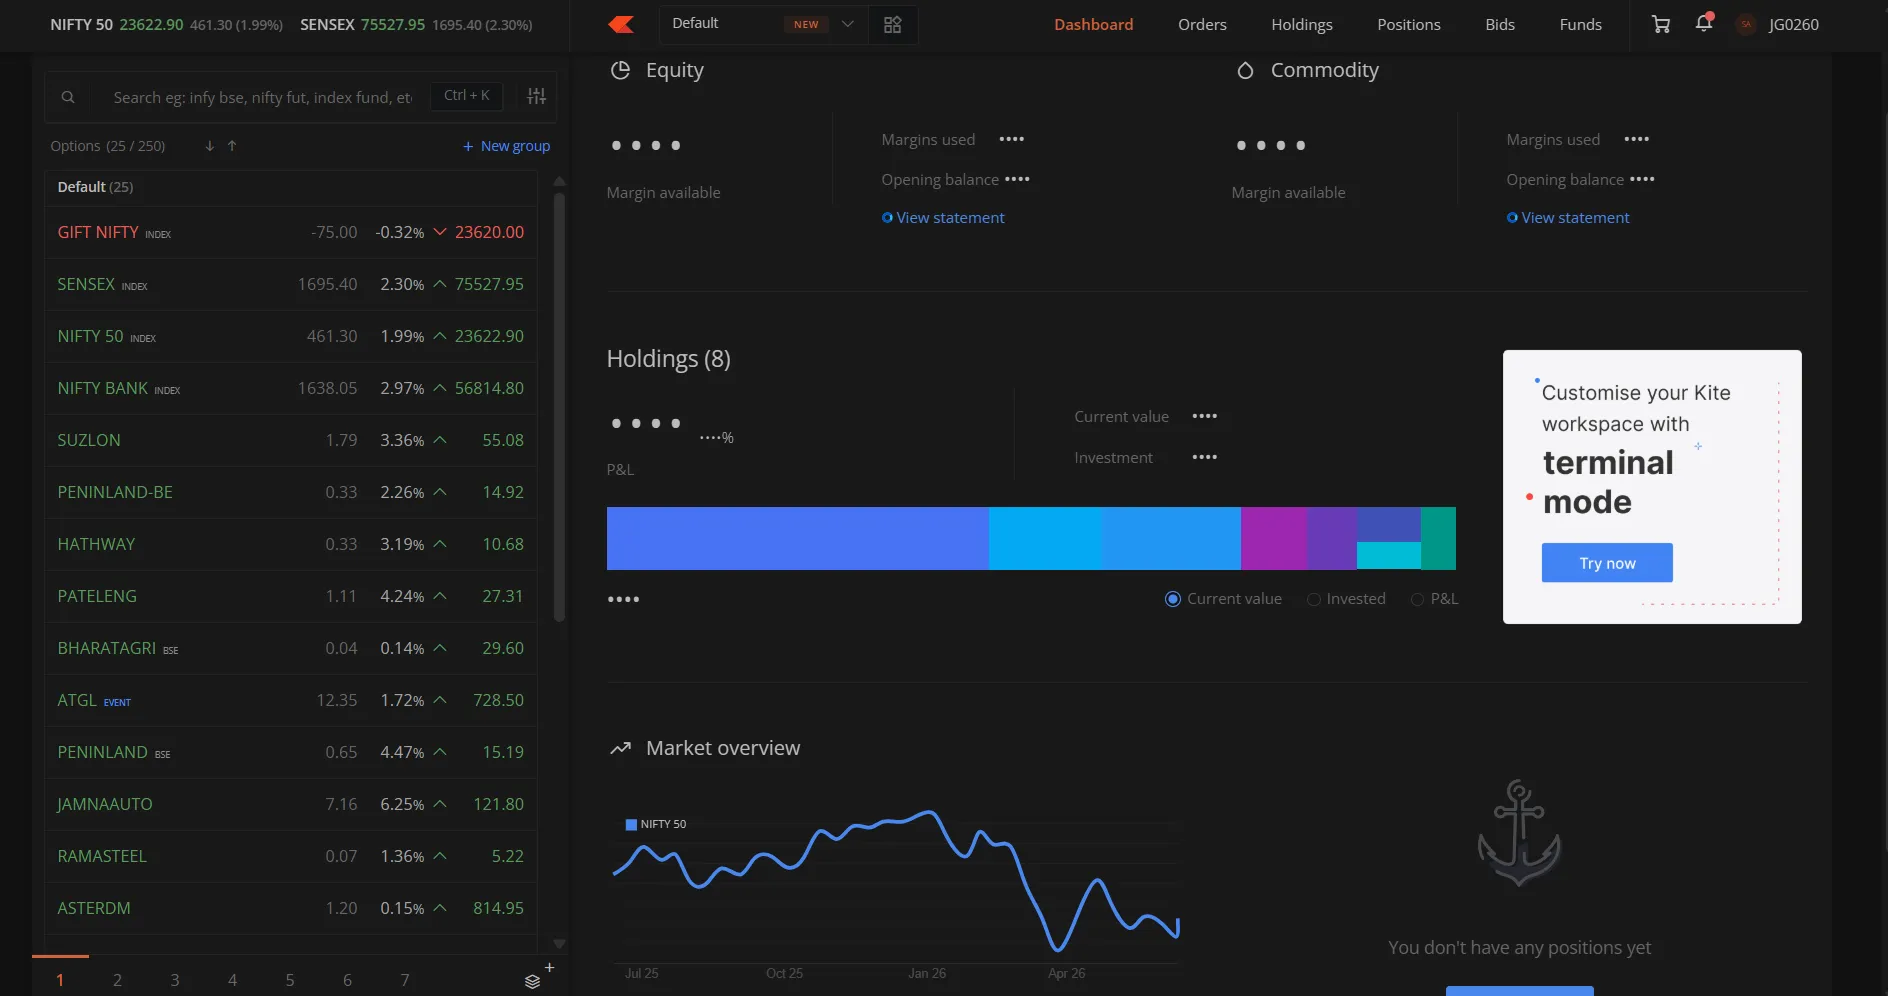The image size is (1888, 996).
Task: Switch to watchlist page 7
Action: coord(405,980)
